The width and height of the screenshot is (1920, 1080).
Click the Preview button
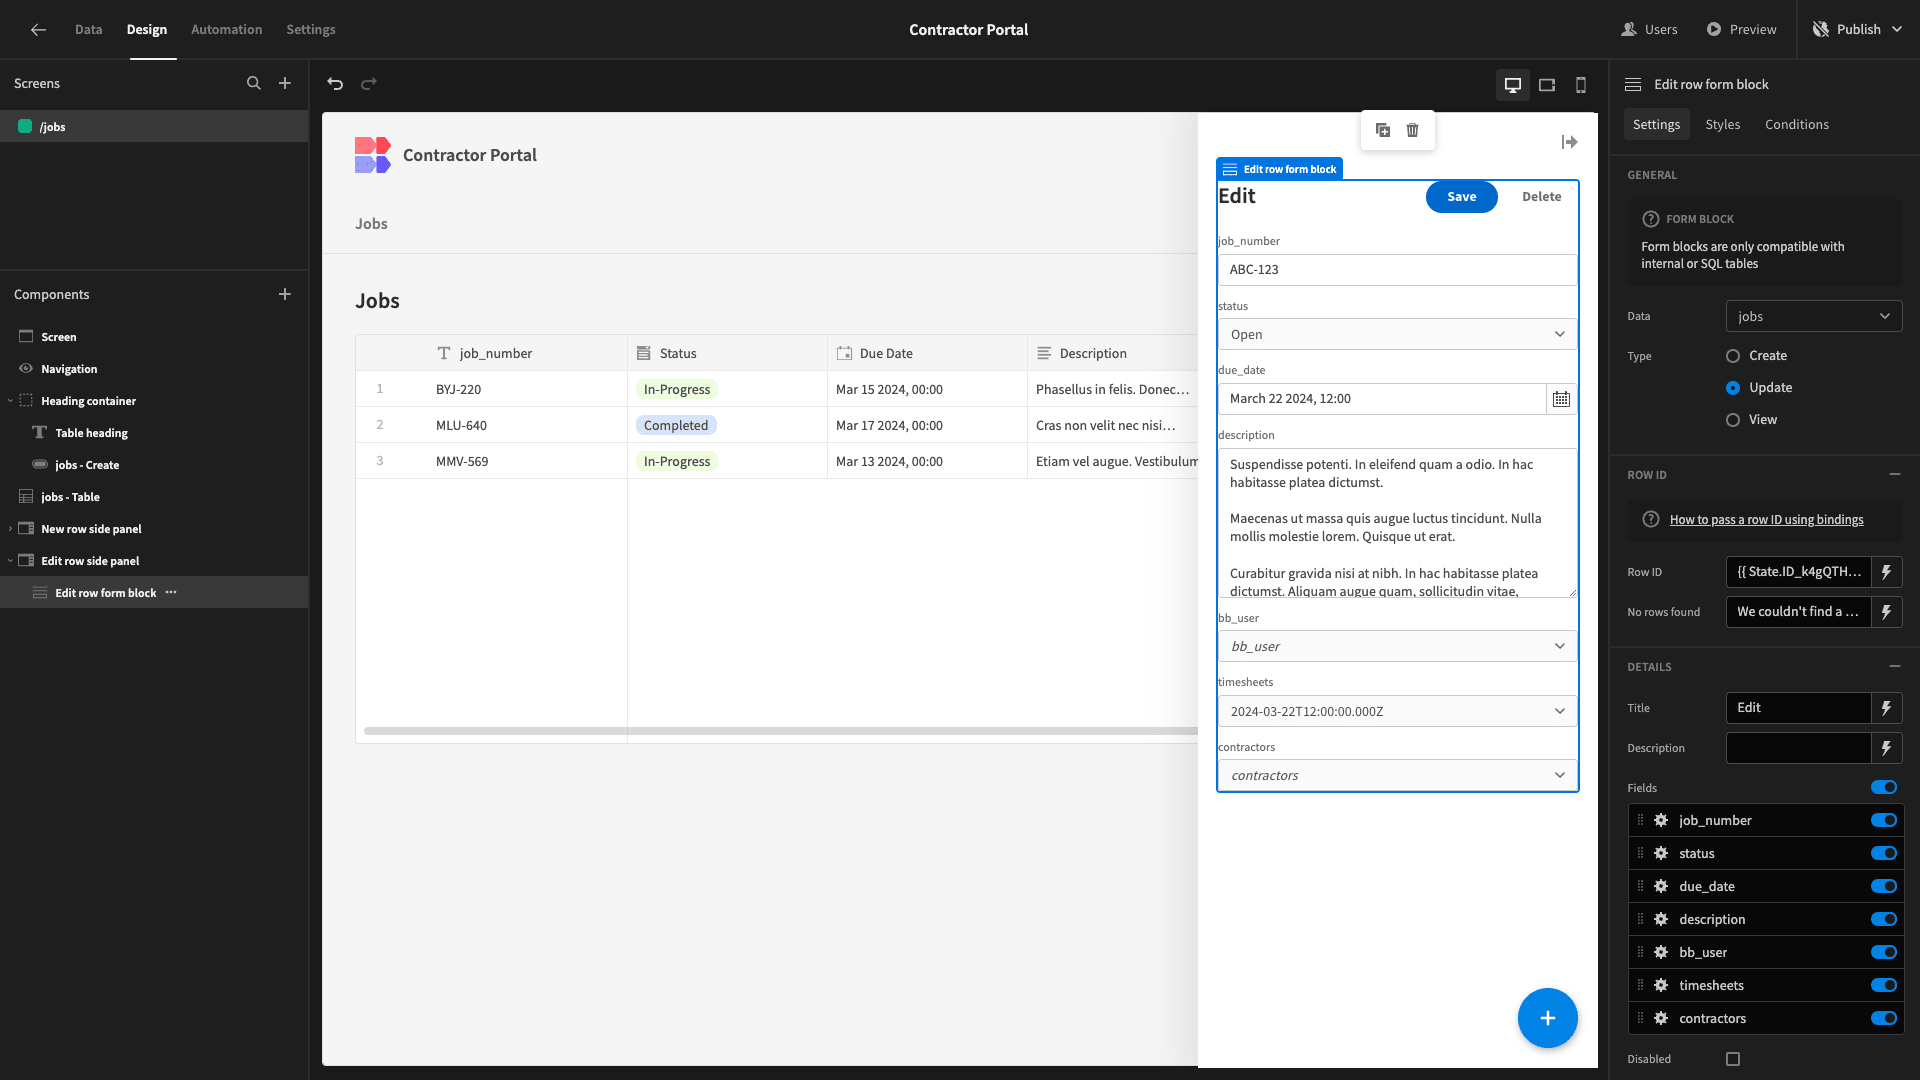tap(1741, 30)
